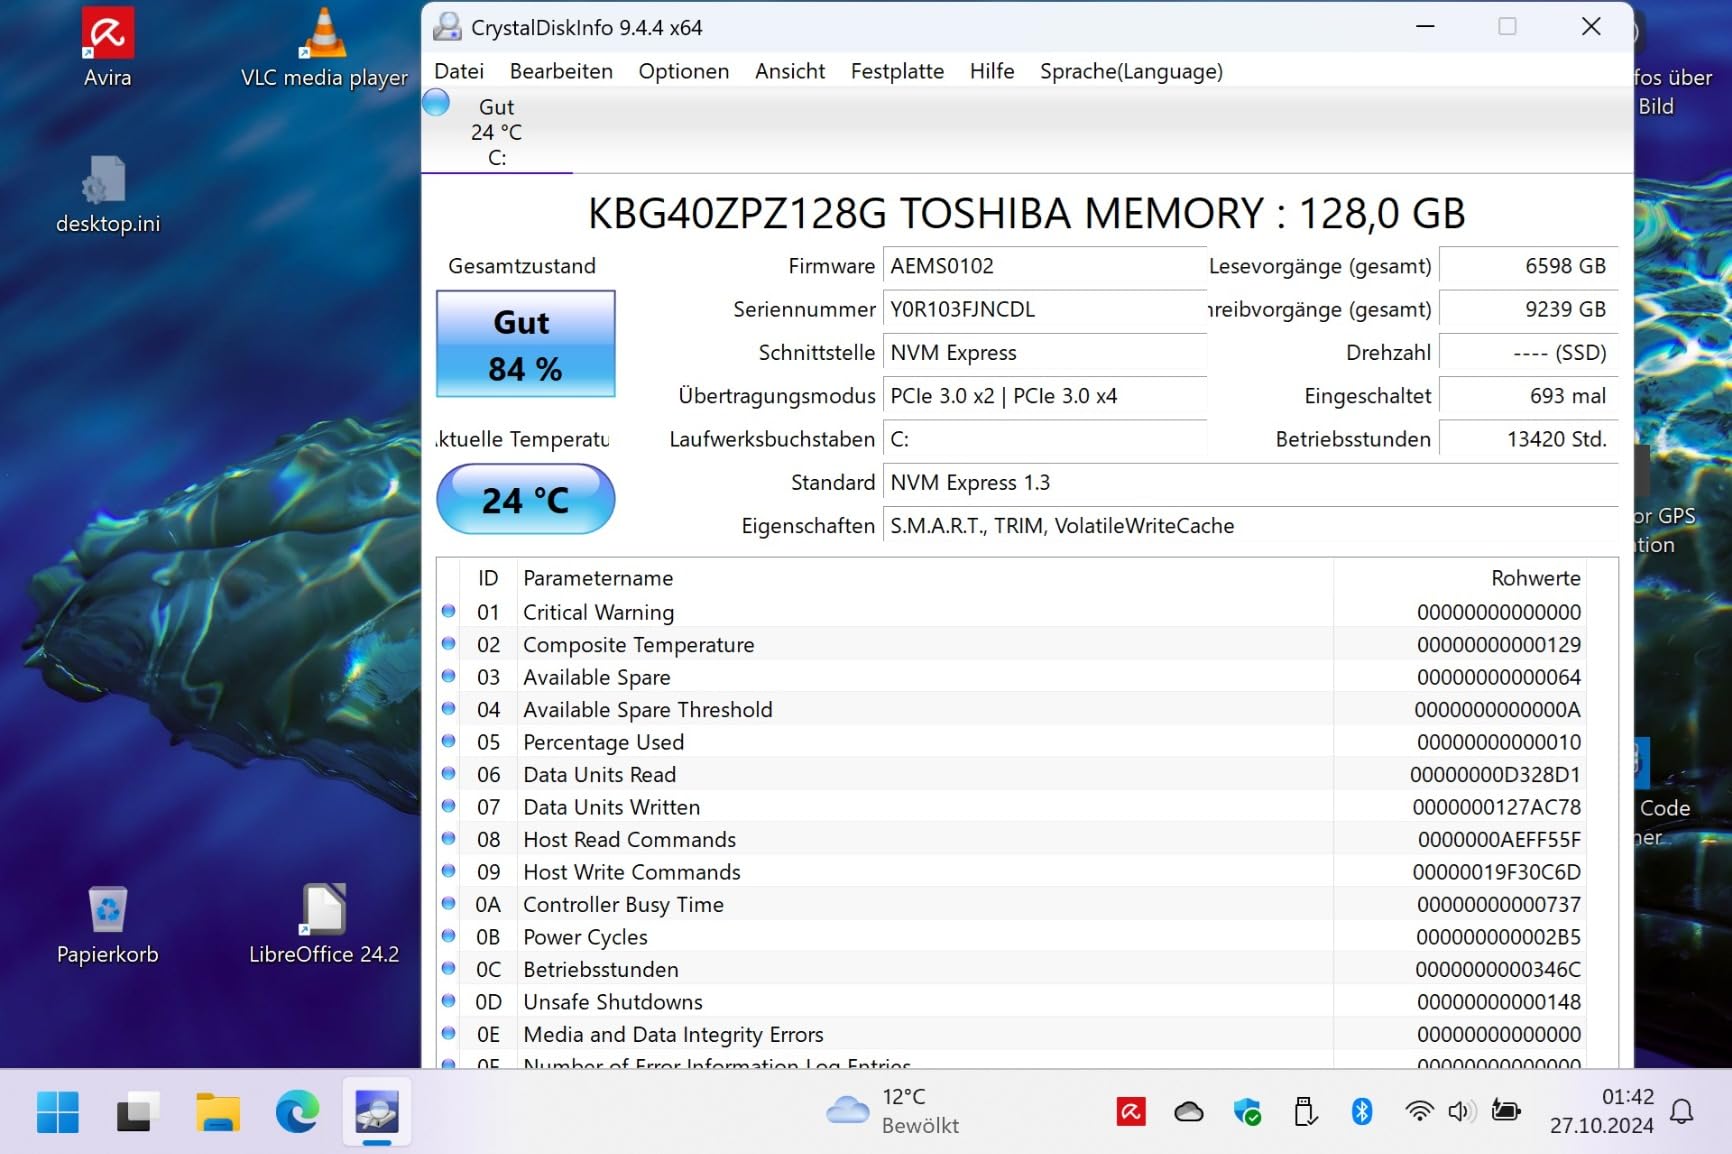Open the notification bell icon
This screenshot has width=1732, height=1154.
click(1683, 1111)
